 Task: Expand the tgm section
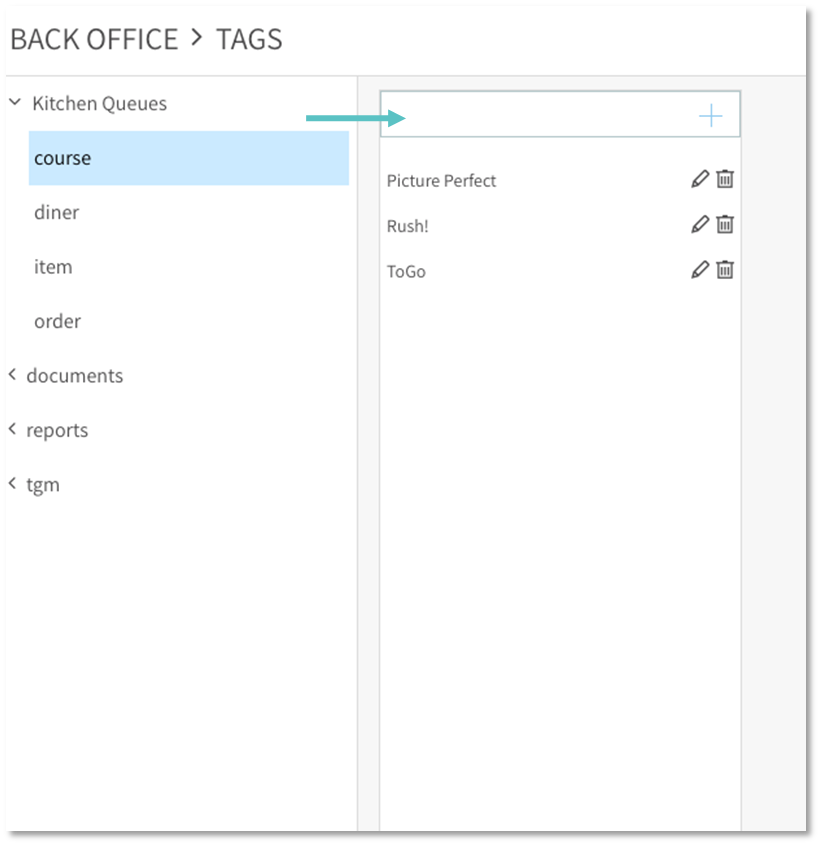[13, 484]
